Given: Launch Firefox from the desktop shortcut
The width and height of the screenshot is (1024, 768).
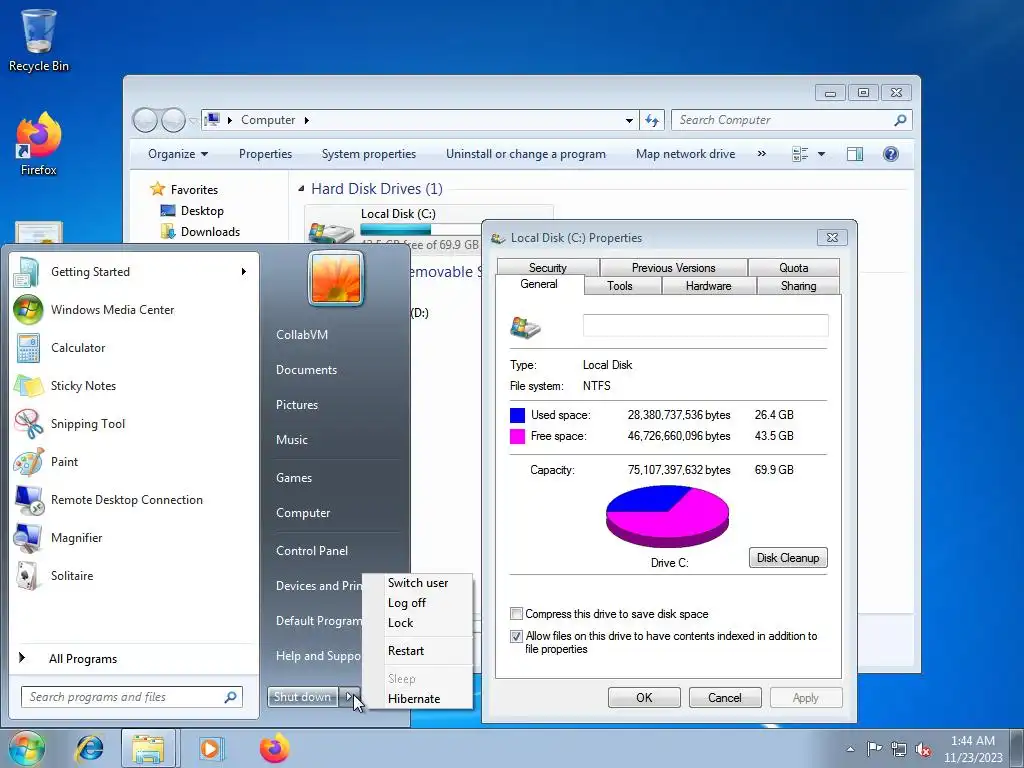Looking at the screenshot, I should tap(39, 144).
